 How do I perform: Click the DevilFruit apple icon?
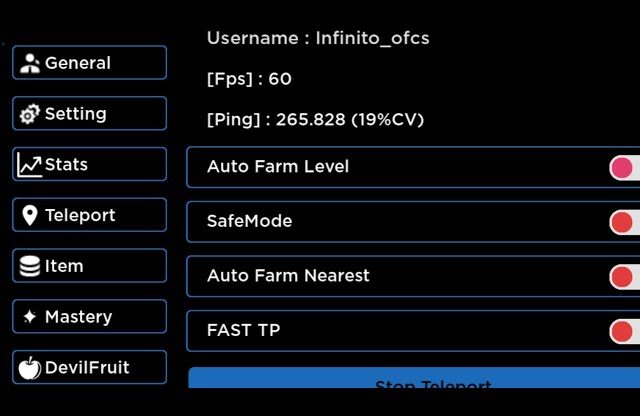(x=30, y=368)
